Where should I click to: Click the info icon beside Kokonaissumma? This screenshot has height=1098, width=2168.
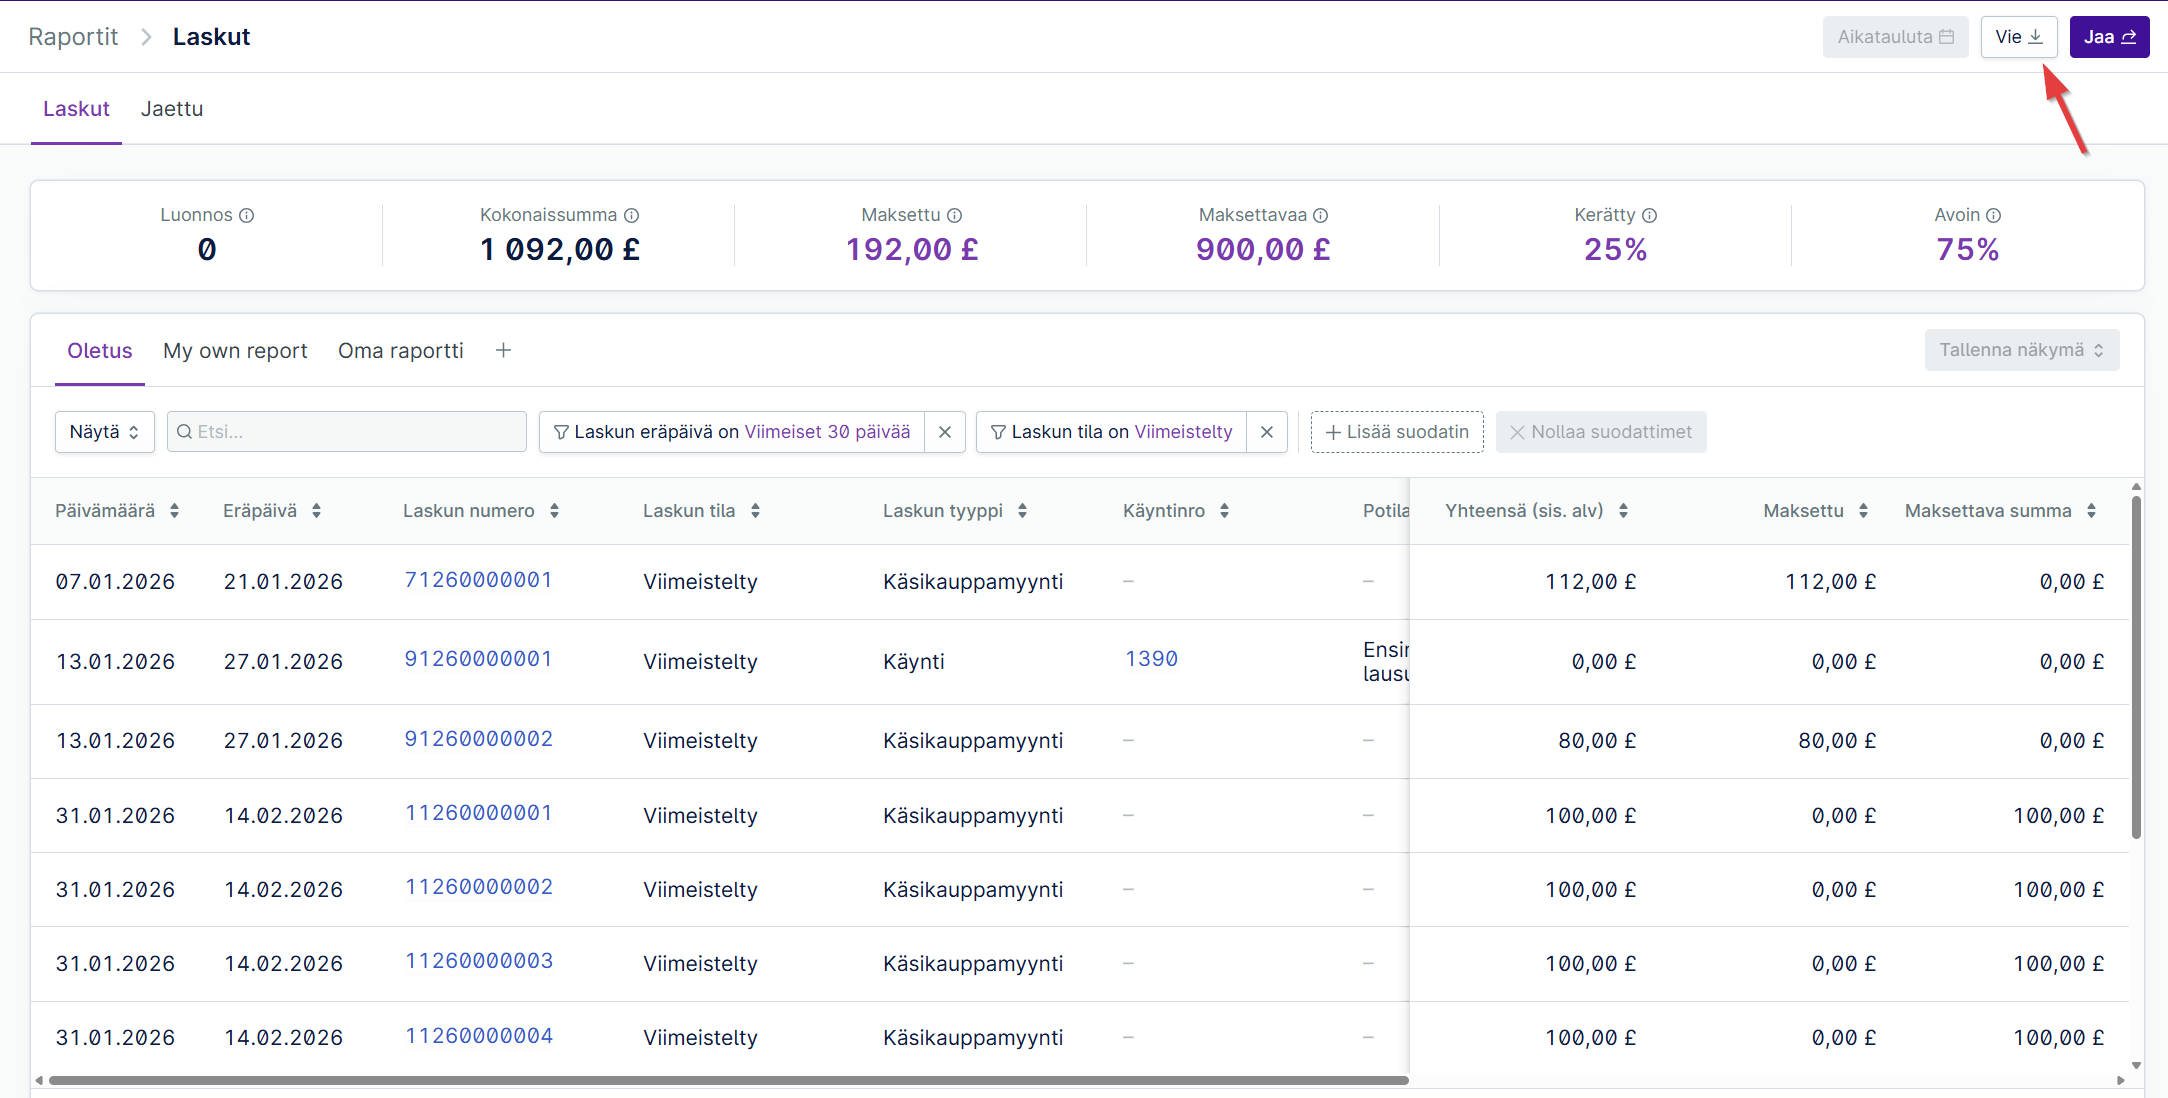tap(632, 215)
